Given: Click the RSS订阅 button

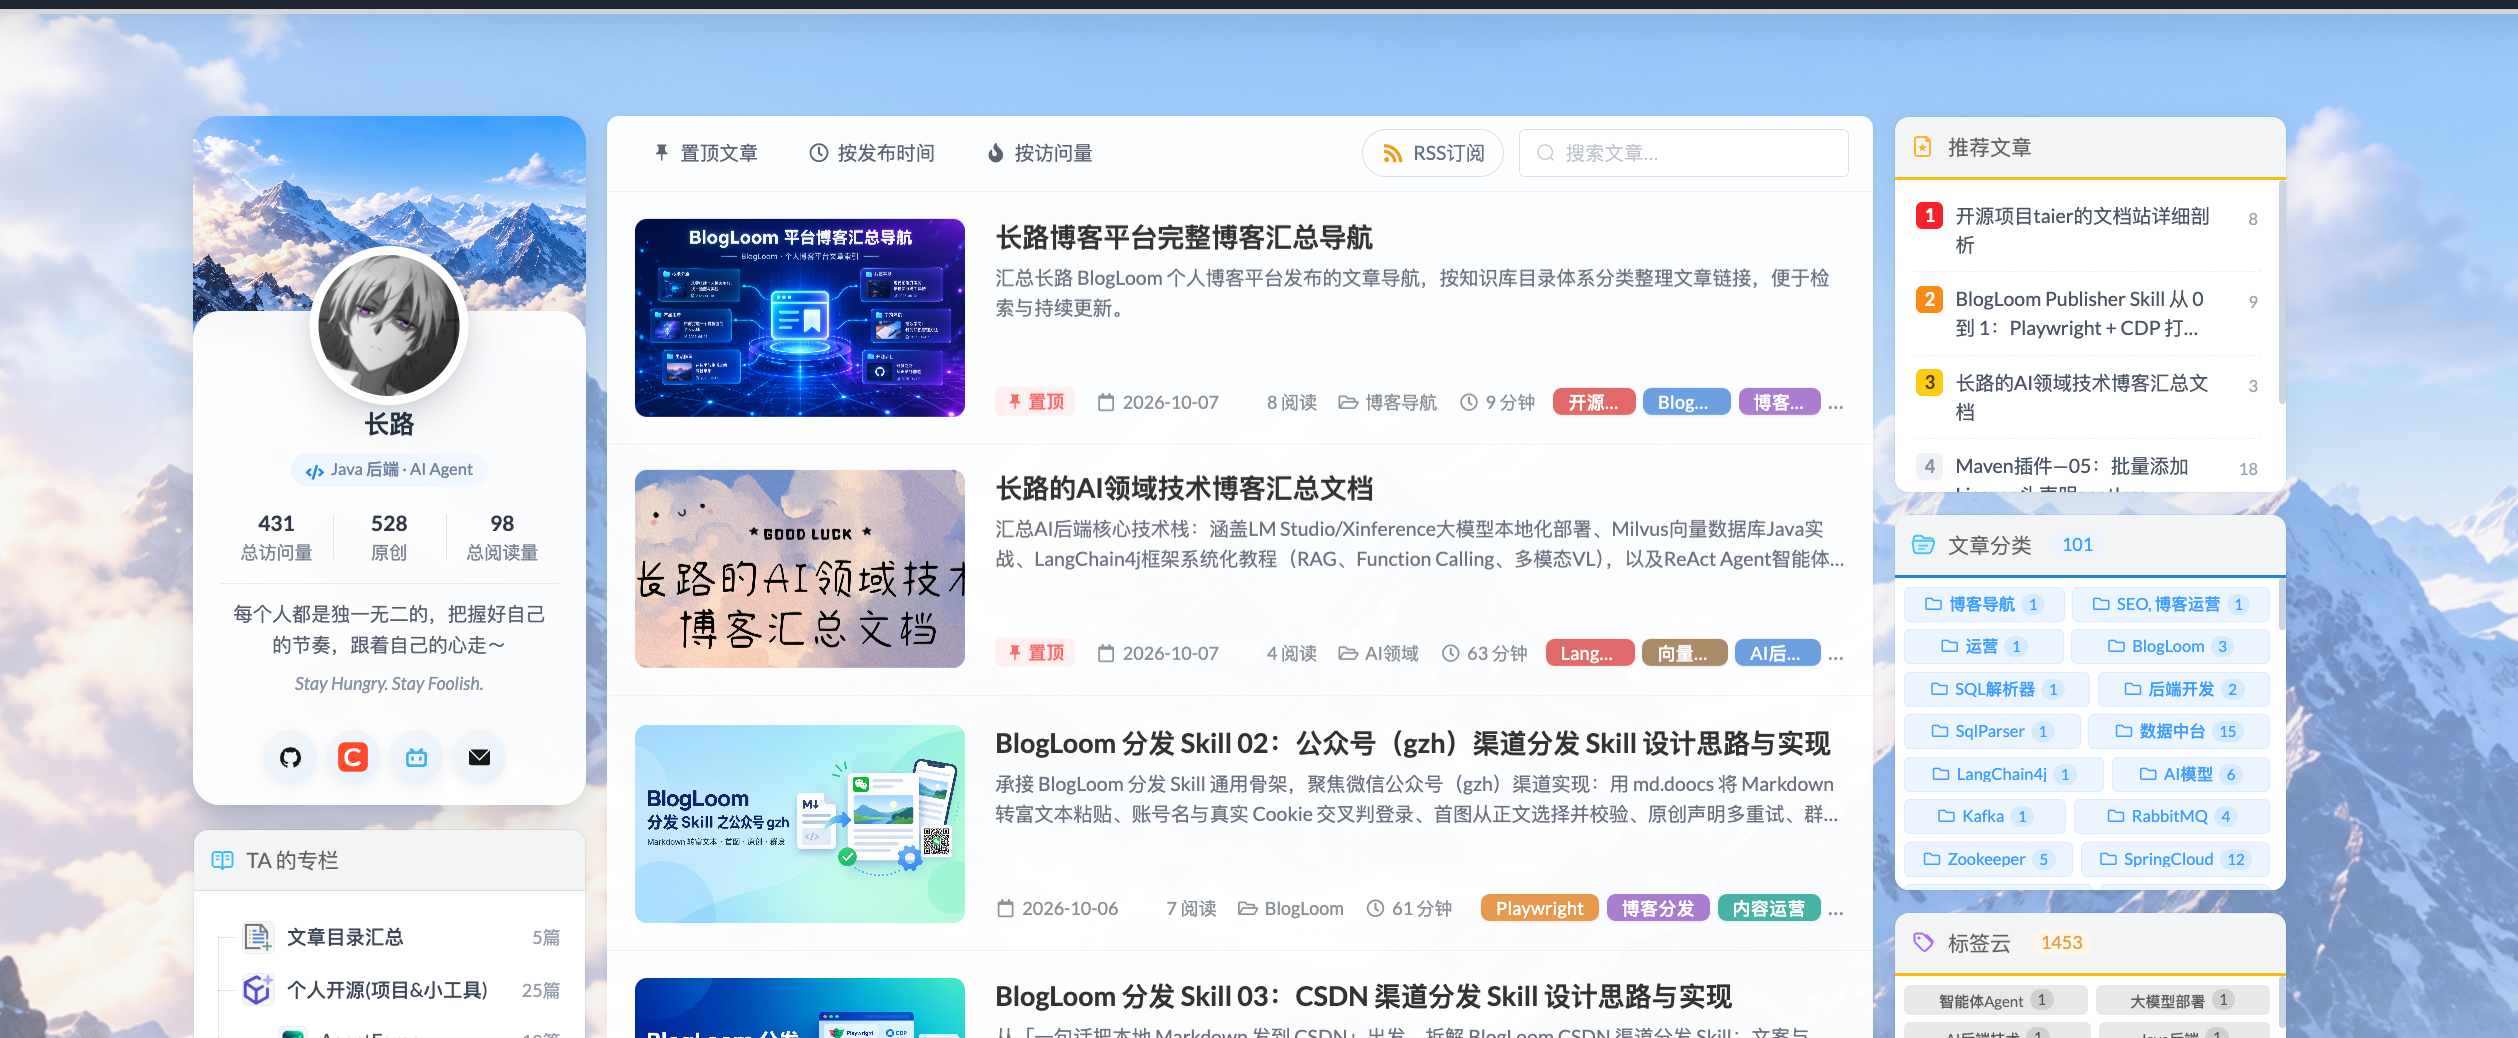Looking at the screenshot, I should 1433,153.
